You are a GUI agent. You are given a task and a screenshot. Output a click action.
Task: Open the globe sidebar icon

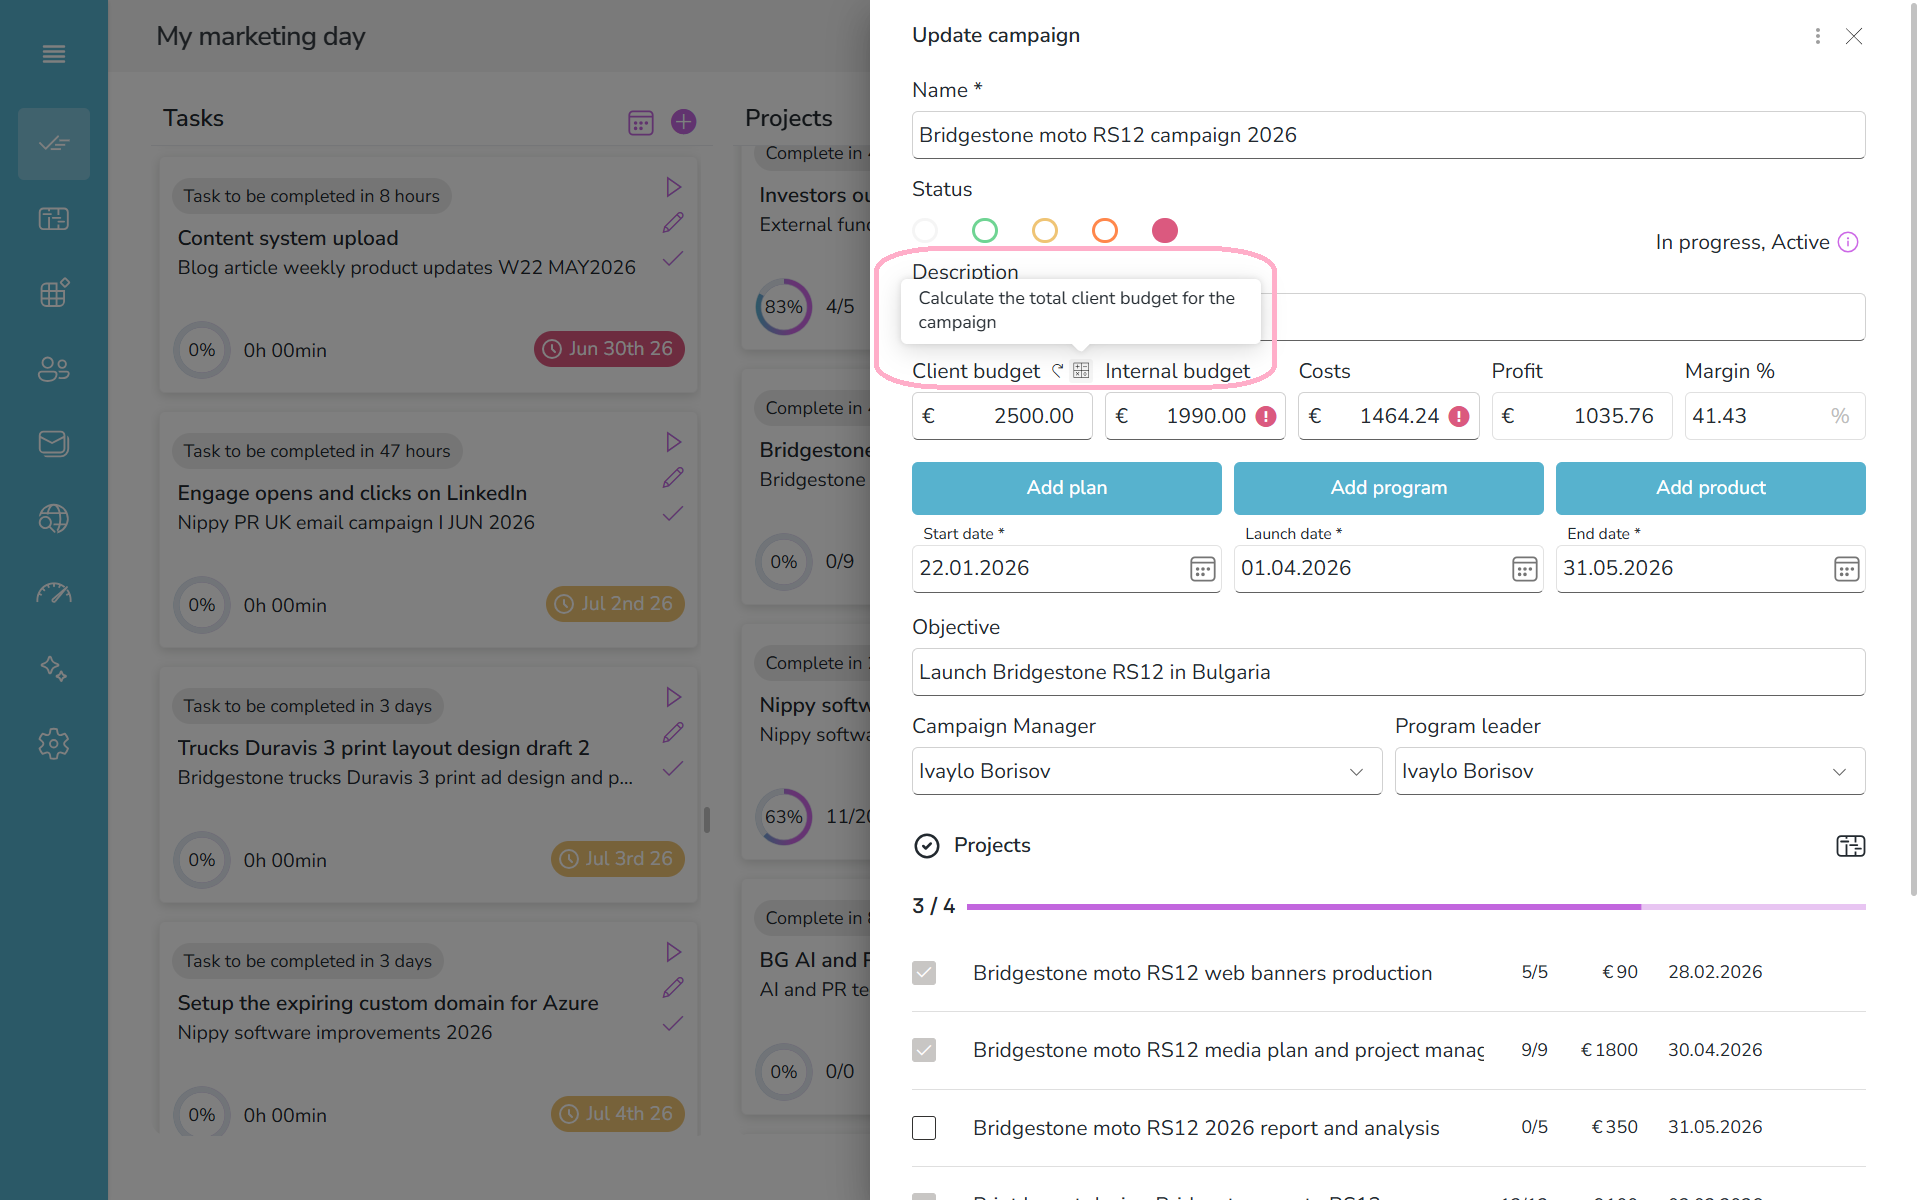[54, 518]
